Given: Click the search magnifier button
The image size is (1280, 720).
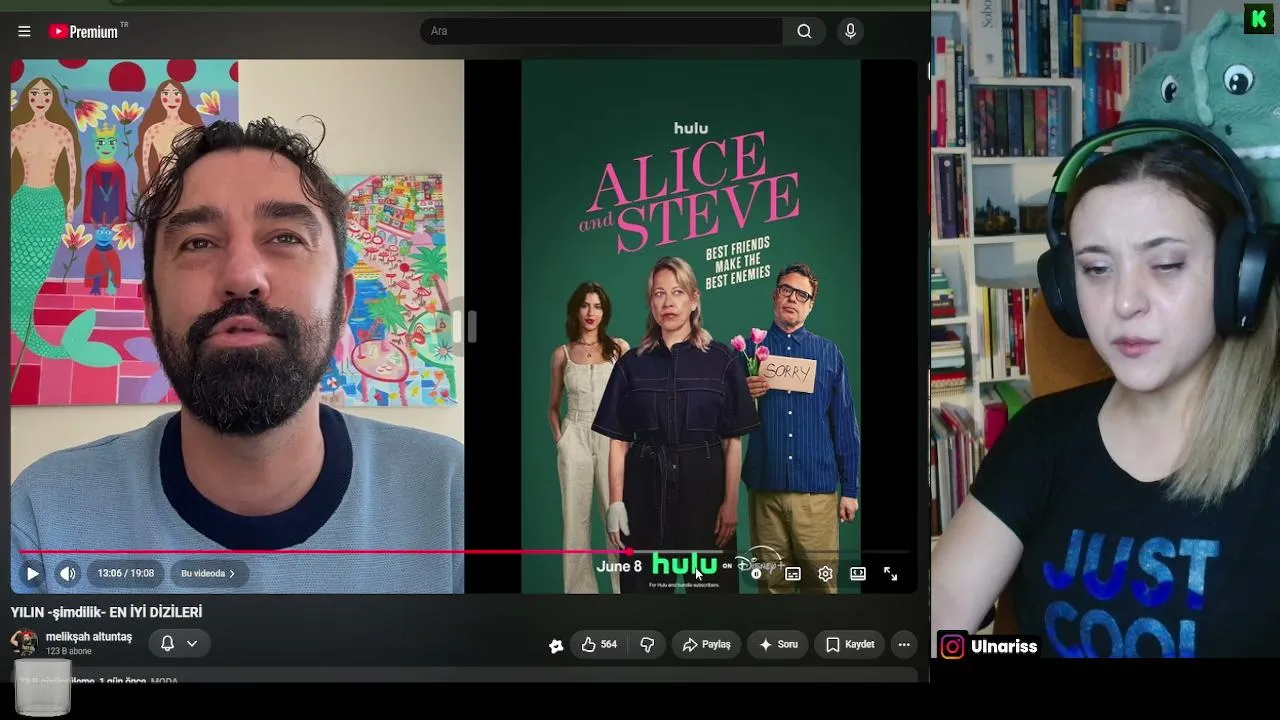Looking at the screenshot, I should pyautogui.click(x=804, y=31).
